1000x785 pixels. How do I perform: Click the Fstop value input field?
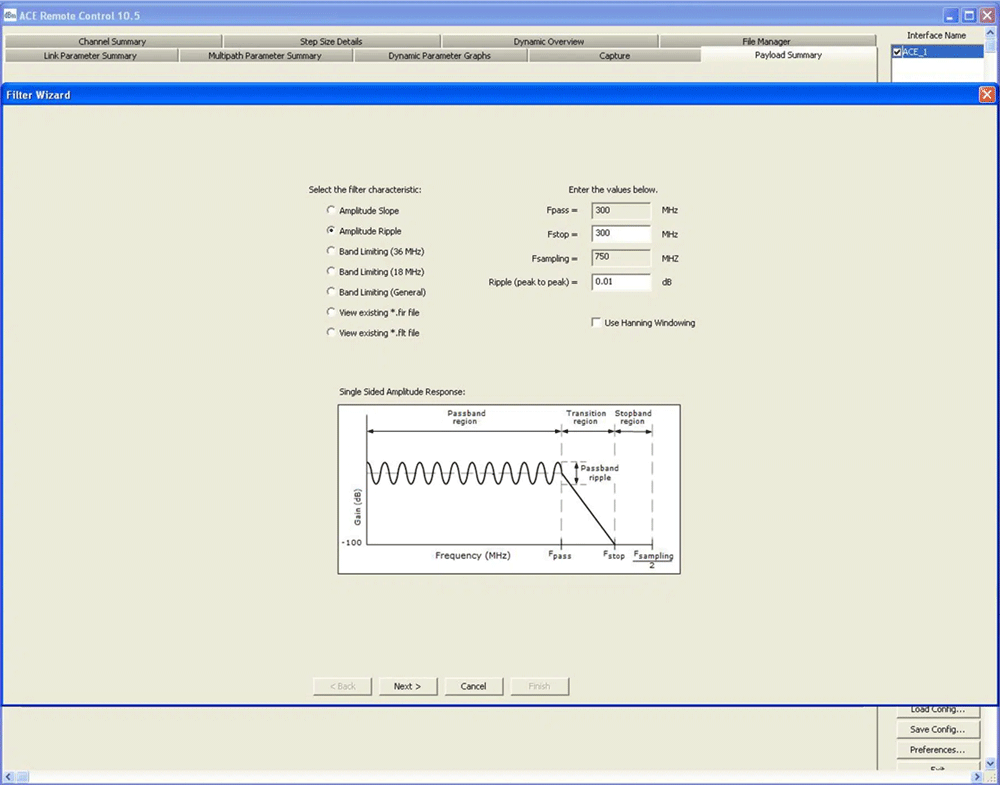tap(620, 234)
